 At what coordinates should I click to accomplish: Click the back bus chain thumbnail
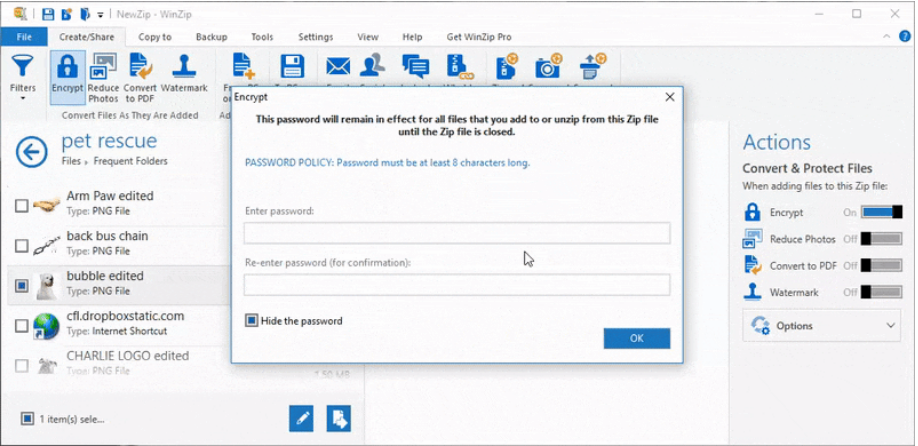[46, 245]
